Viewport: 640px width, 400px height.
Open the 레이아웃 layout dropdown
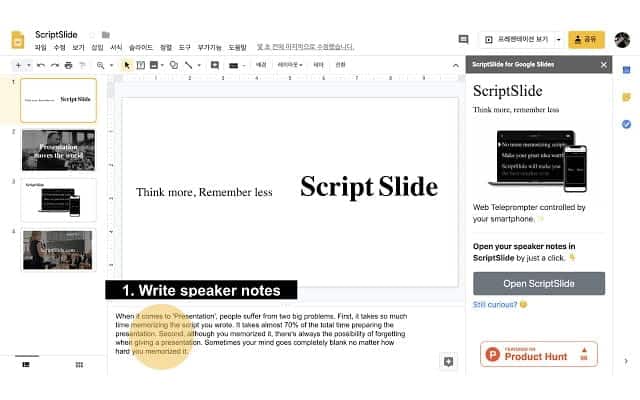pyautogui.click(x=290, y=65)
